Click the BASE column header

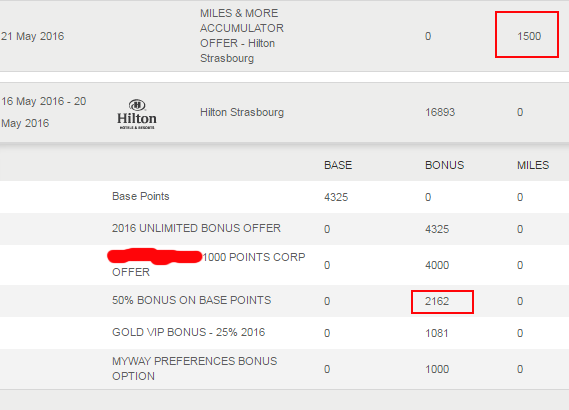coord(338,165)
